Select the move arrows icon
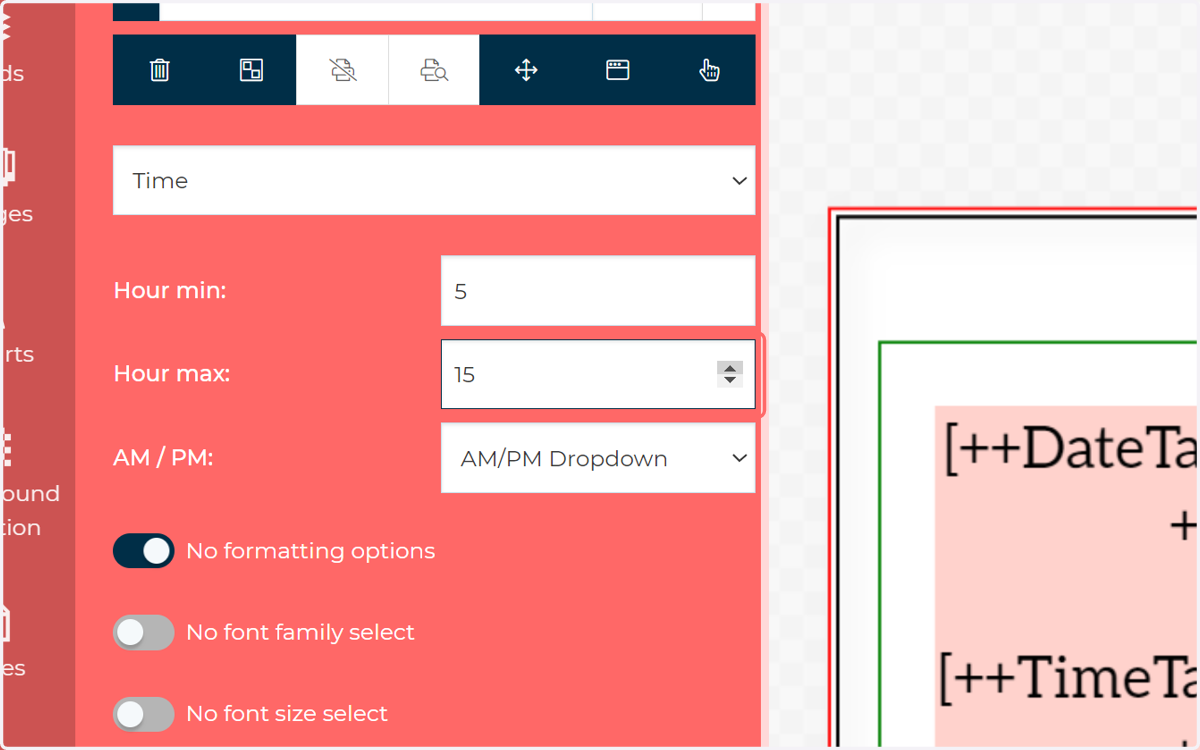The height and width of the screenshot is (750, 1200). (526, 70)
